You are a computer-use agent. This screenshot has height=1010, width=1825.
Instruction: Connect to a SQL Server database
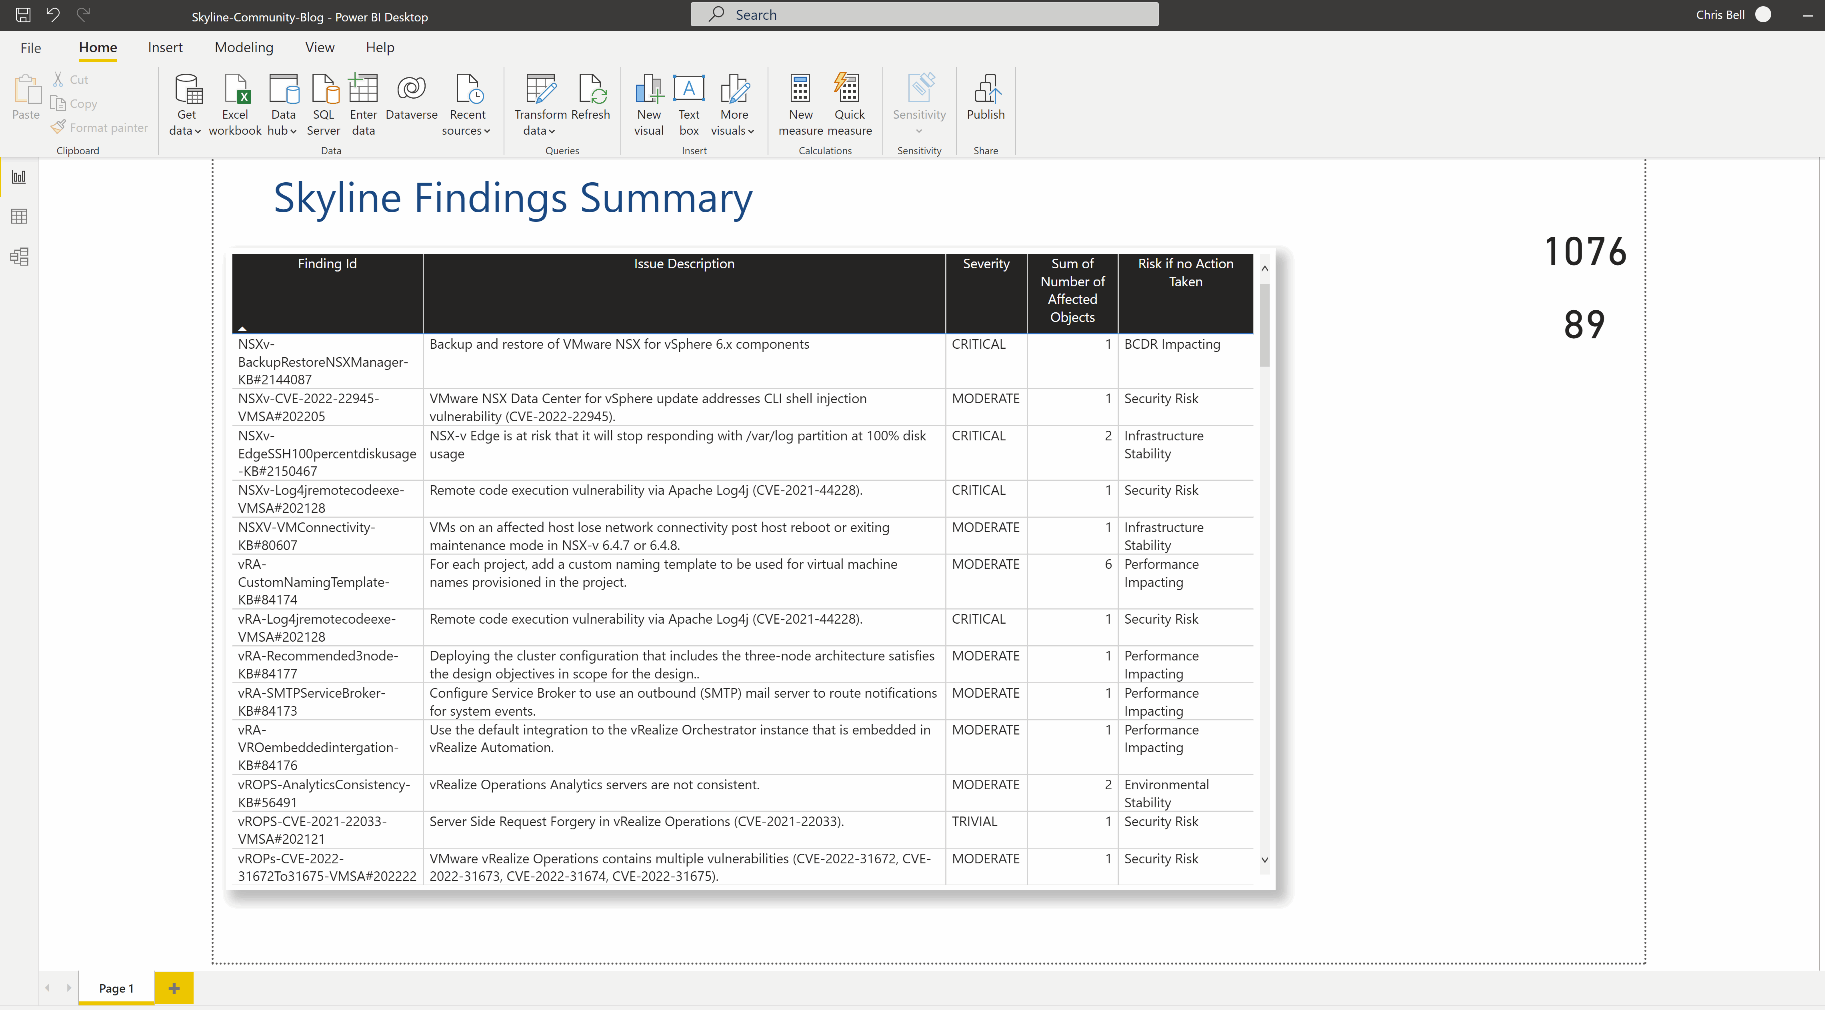(323, 103)
